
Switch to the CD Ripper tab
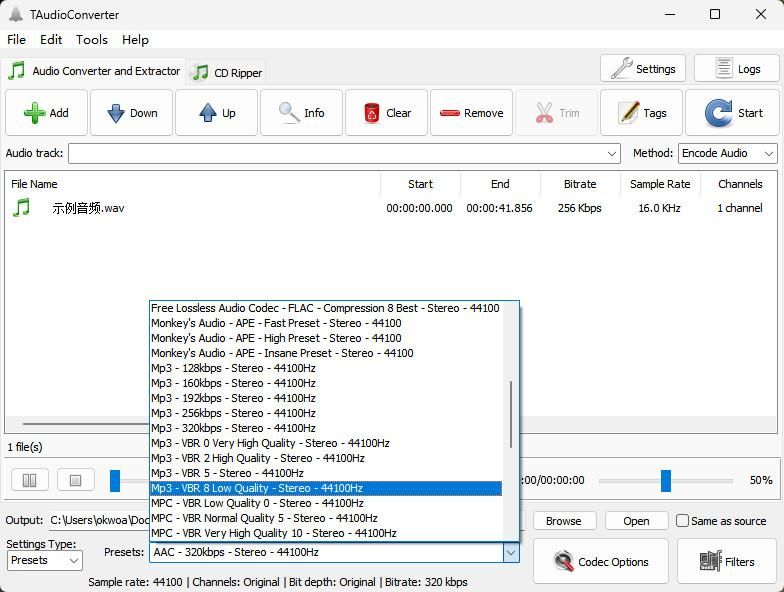[228, 73]
